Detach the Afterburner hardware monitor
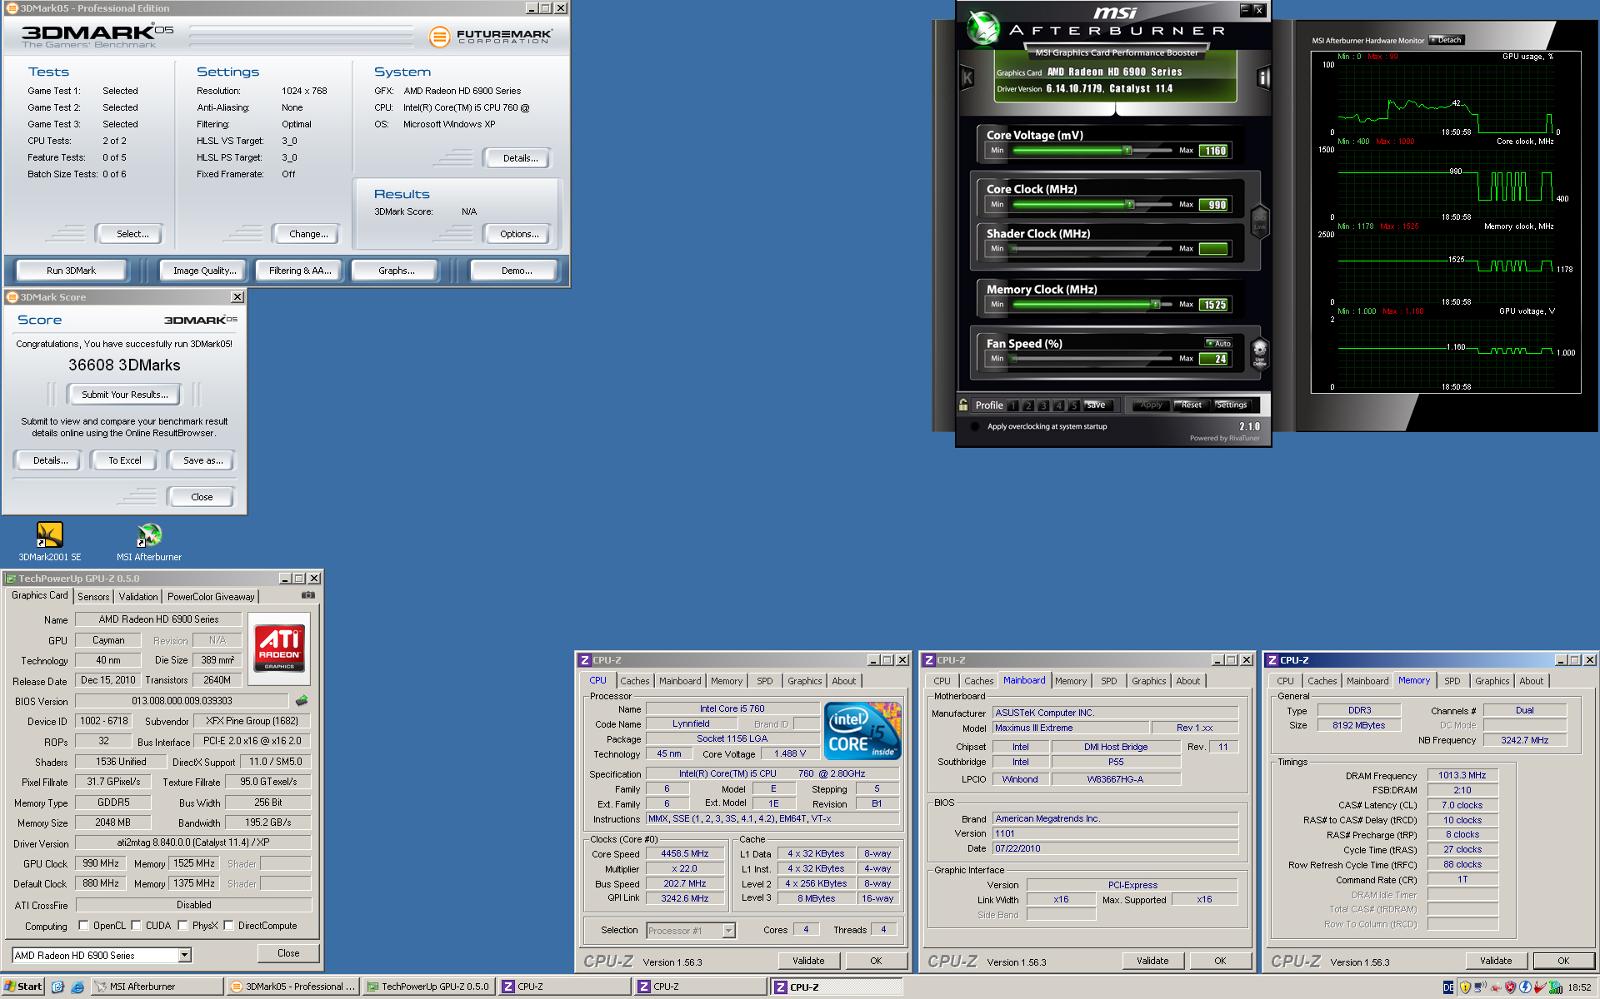Screen dimensions: 1600x999 [1446, 40]
